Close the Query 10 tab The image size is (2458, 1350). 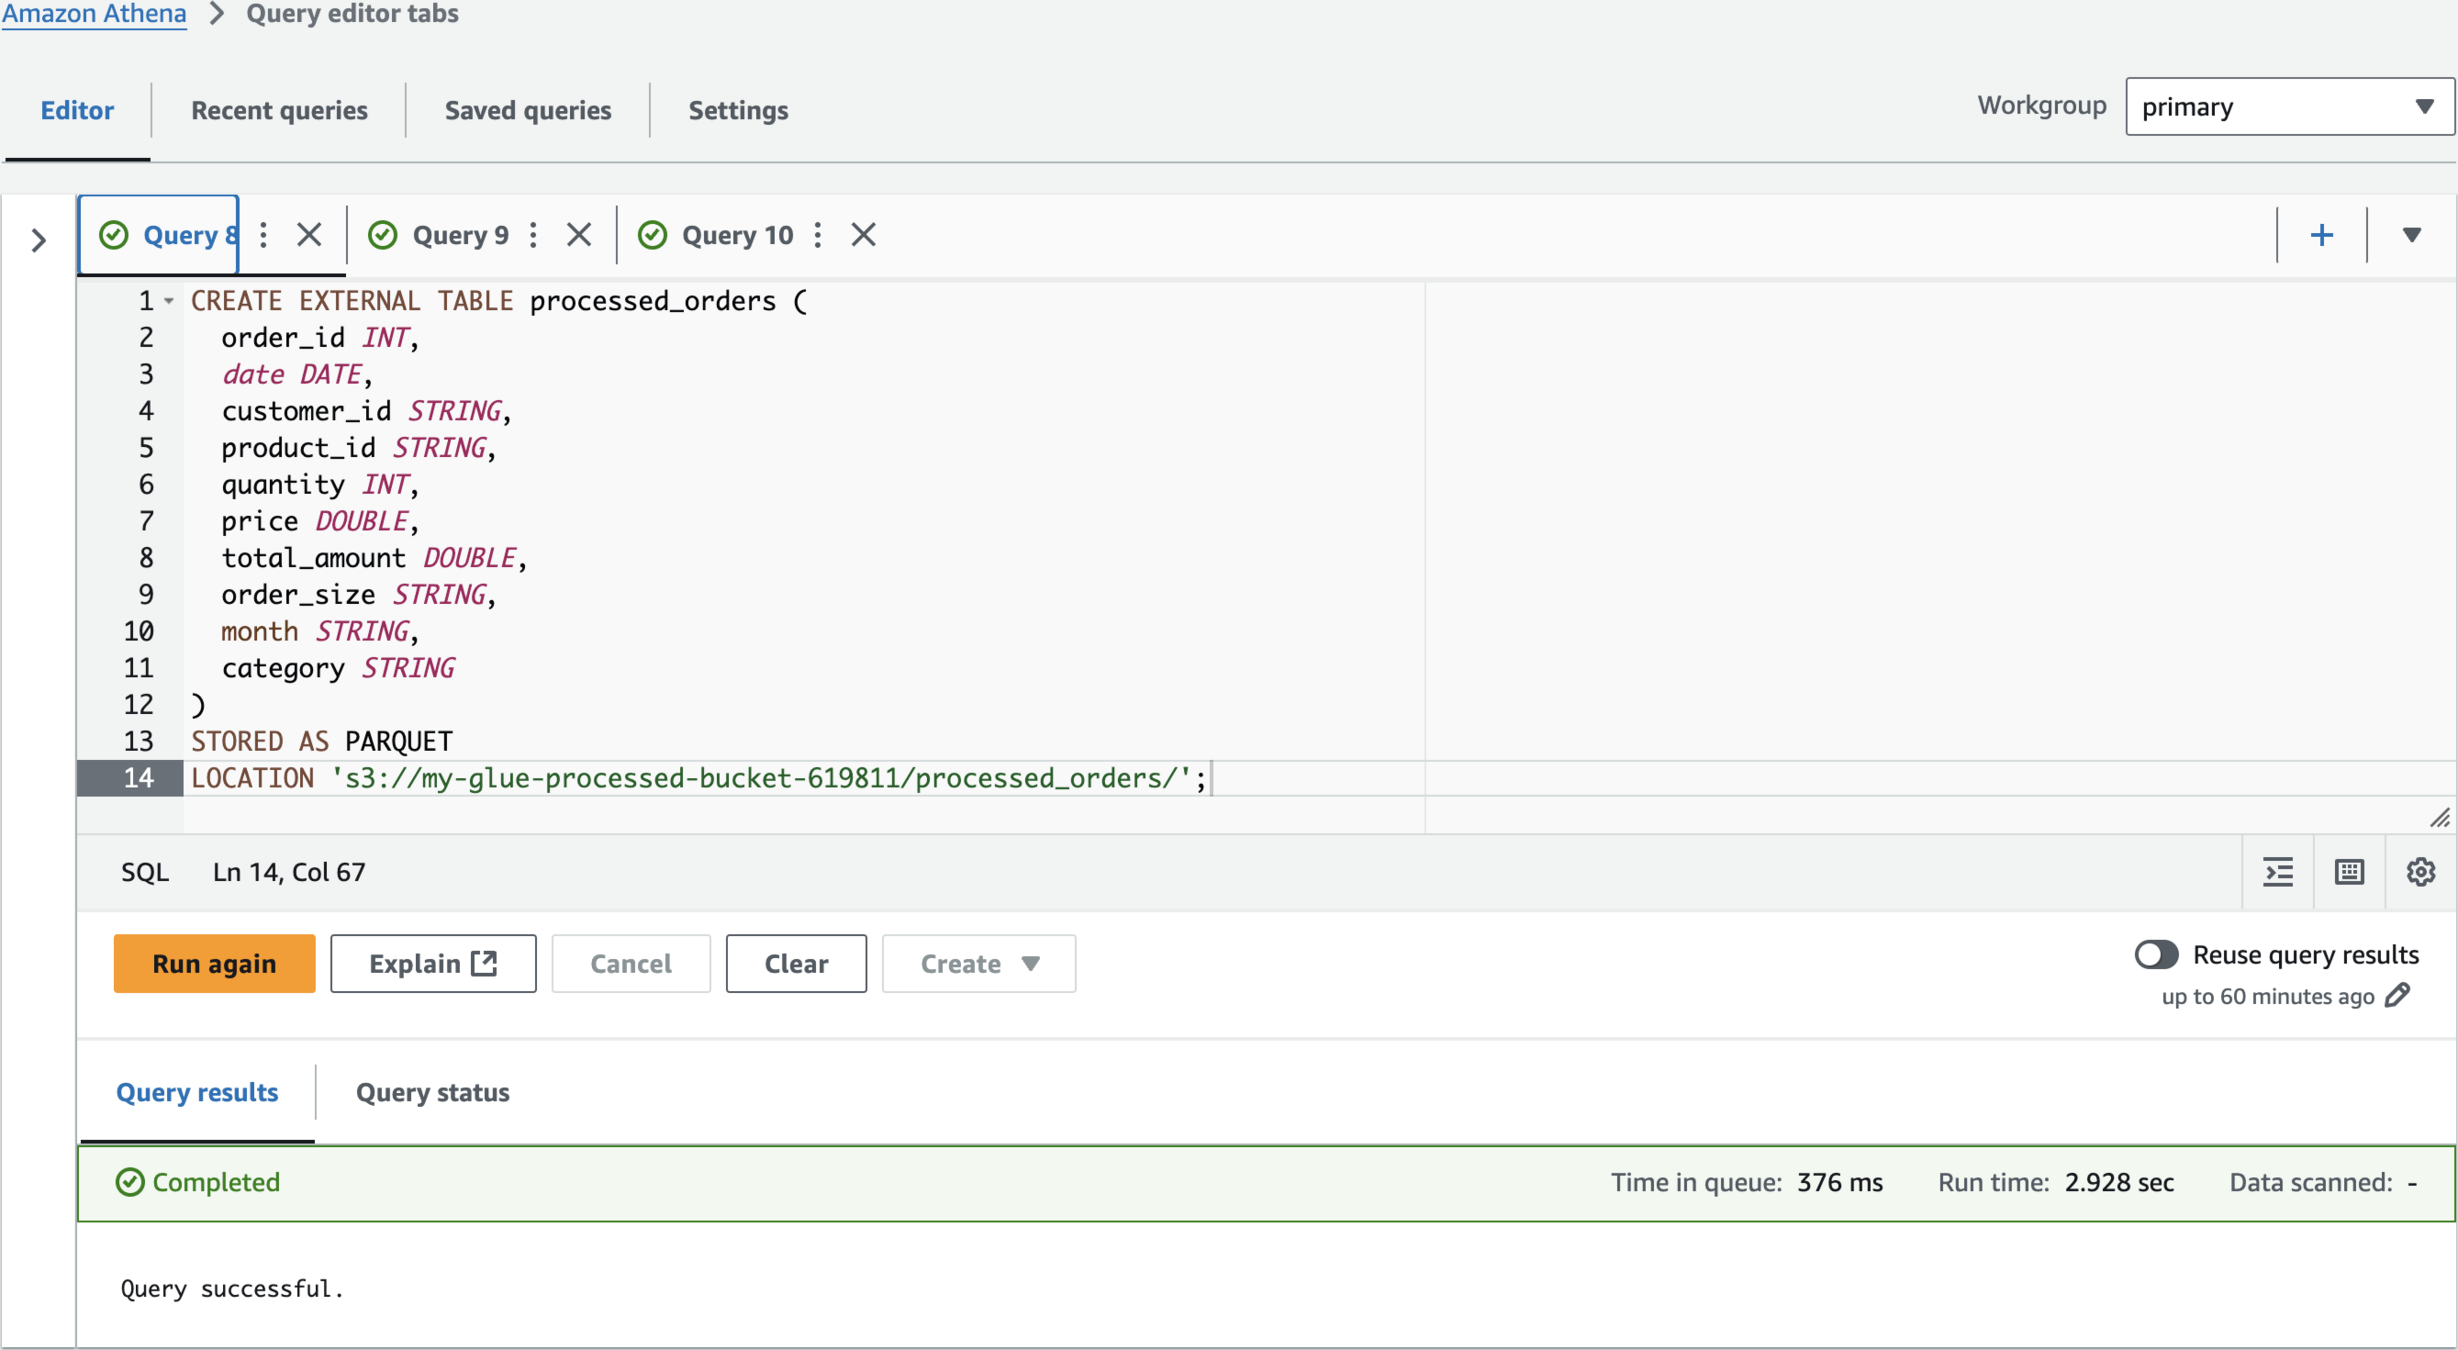(x=864, y=235)
